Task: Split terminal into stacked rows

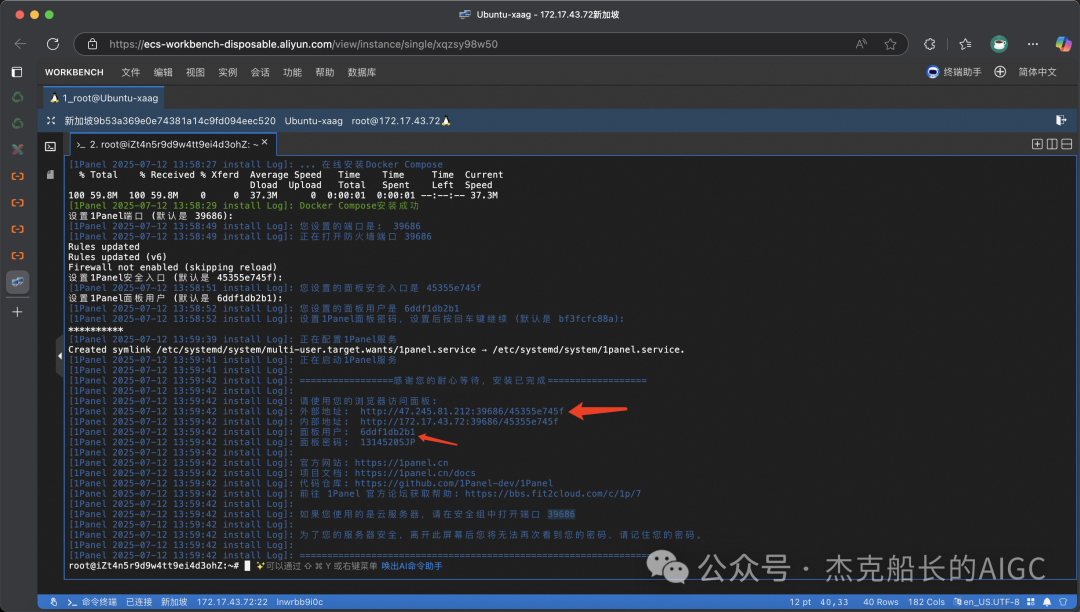Action: [x=1066, y=144]
